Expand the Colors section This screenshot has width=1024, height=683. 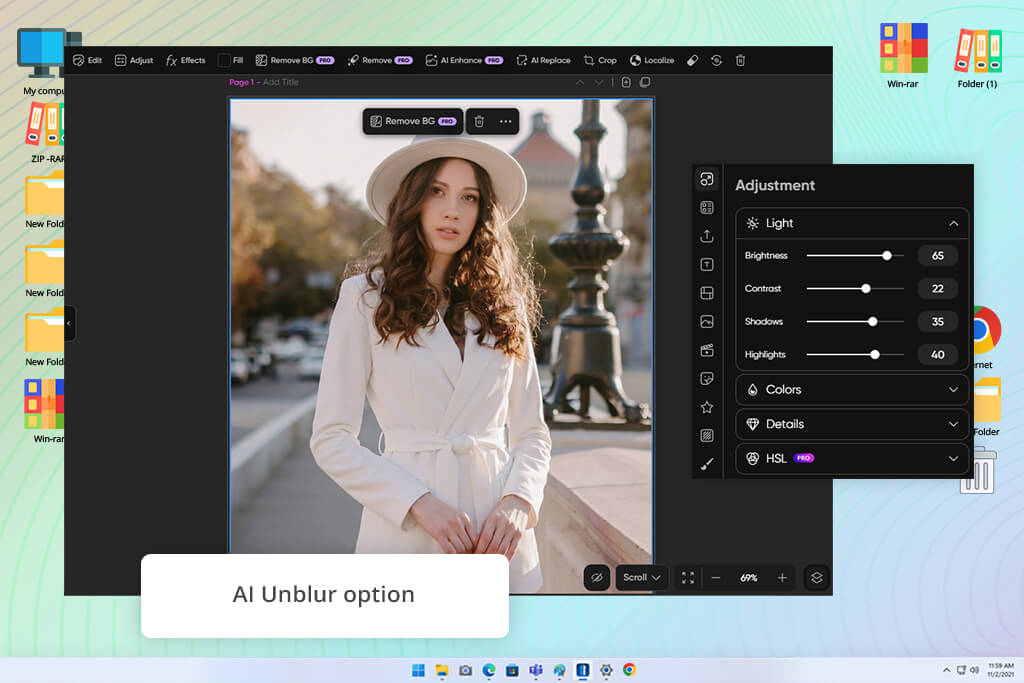pos(852,390)
